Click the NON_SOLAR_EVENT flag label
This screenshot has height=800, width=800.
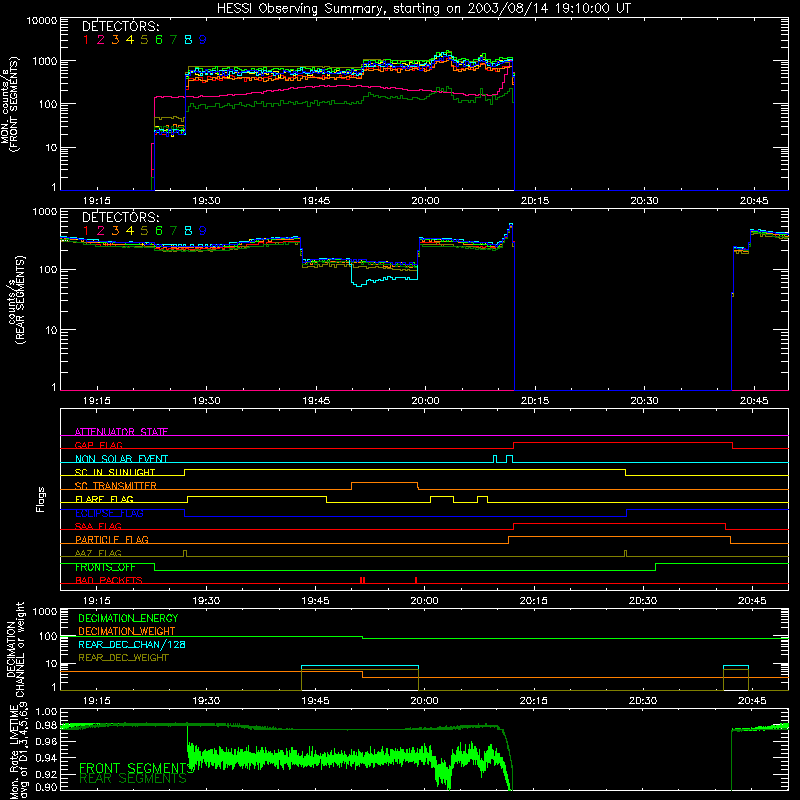coord(121,459)
